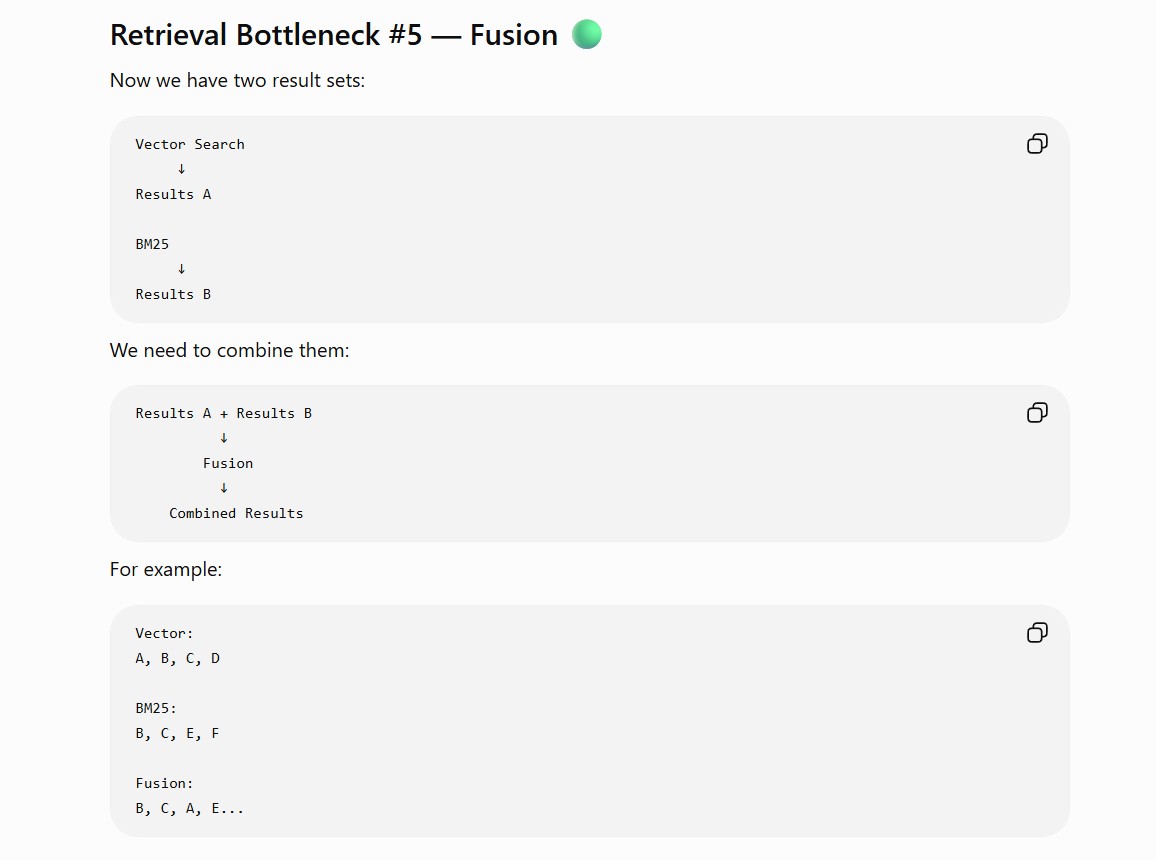Screen dimensions: 1156x860
Task: Click the 'B, C, A, E...' fused results line
Action: [x=189, y=808]
